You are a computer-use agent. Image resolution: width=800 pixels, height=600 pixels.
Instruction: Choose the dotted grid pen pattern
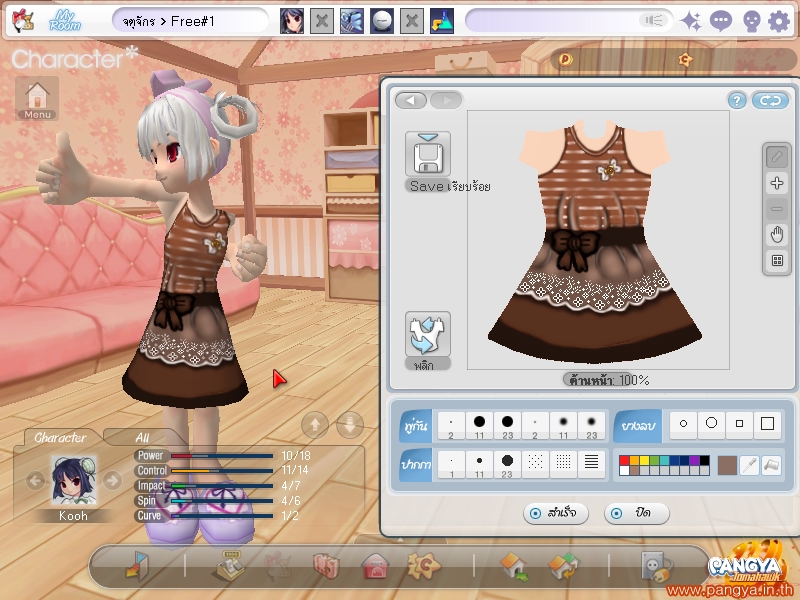click(x=563, y=462)
